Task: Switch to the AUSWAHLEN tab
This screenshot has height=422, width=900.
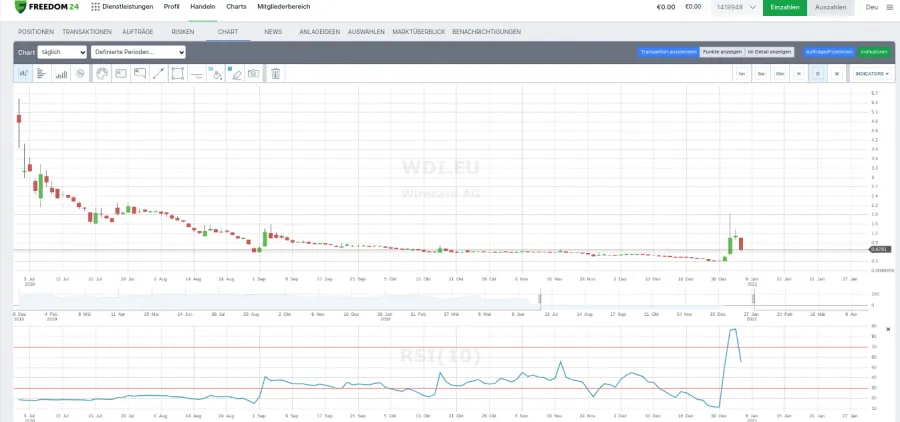Action: pos(366,32)
